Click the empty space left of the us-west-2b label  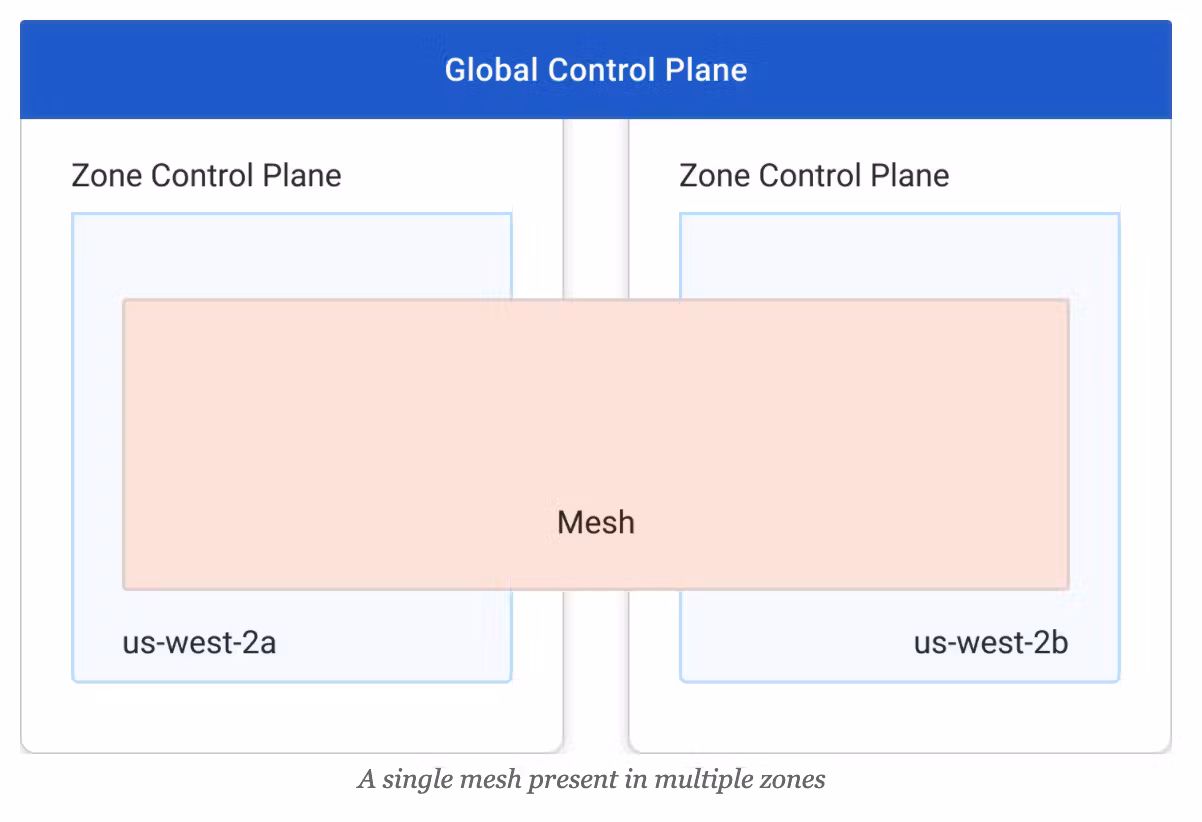click(x=790, y=641)
